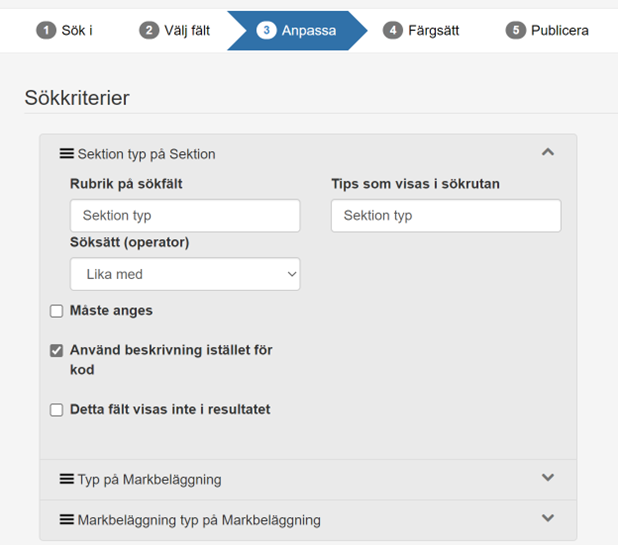Focus the Tips som visas i sökrutan field
Image resolution: width=618 pixels, height=545 pixels.
(446, 216)
